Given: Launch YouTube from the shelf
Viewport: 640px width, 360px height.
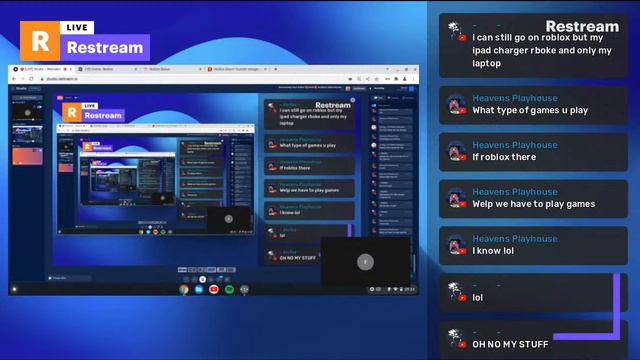Looking at the screenshot, I should pyautogui.click(x=213, y=289).
